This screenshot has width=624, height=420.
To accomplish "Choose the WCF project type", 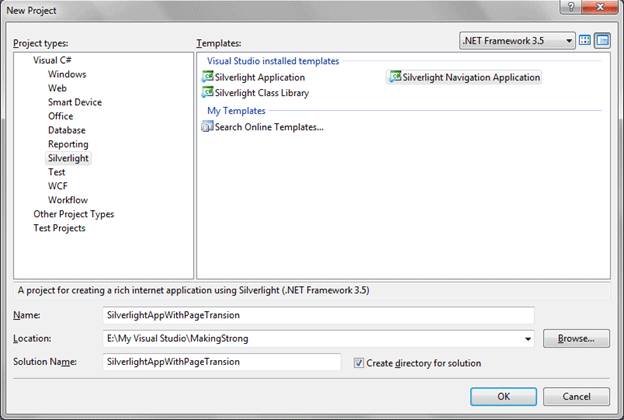I will tap(58, 186).
